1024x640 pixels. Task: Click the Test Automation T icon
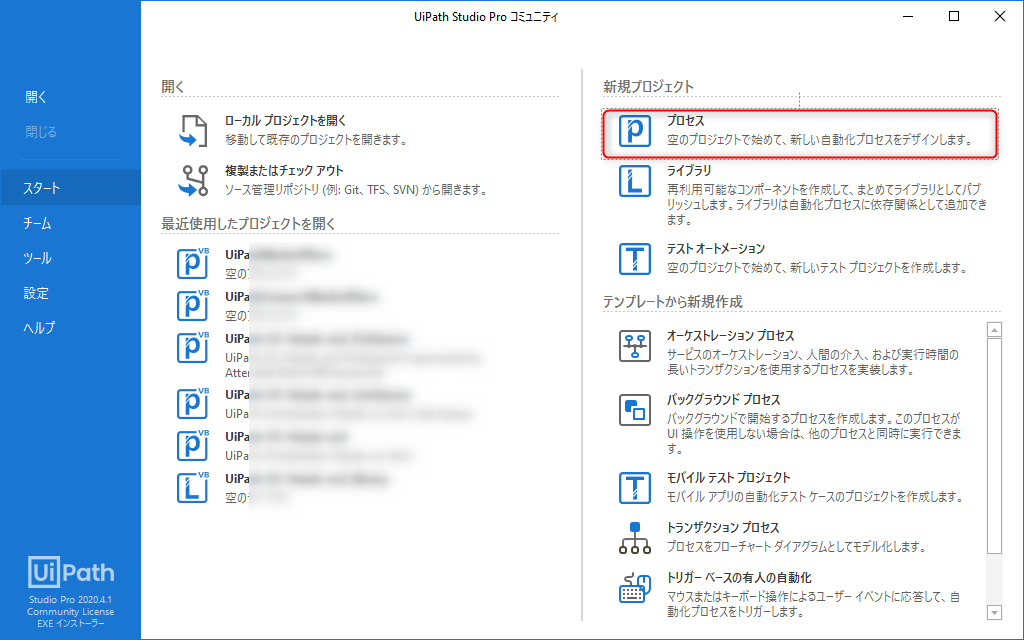tap(635, 259)
